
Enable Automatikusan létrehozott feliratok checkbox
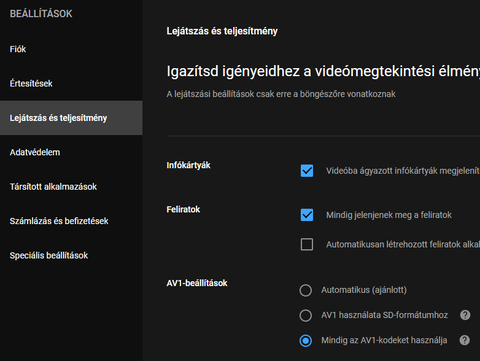[307, 244]
